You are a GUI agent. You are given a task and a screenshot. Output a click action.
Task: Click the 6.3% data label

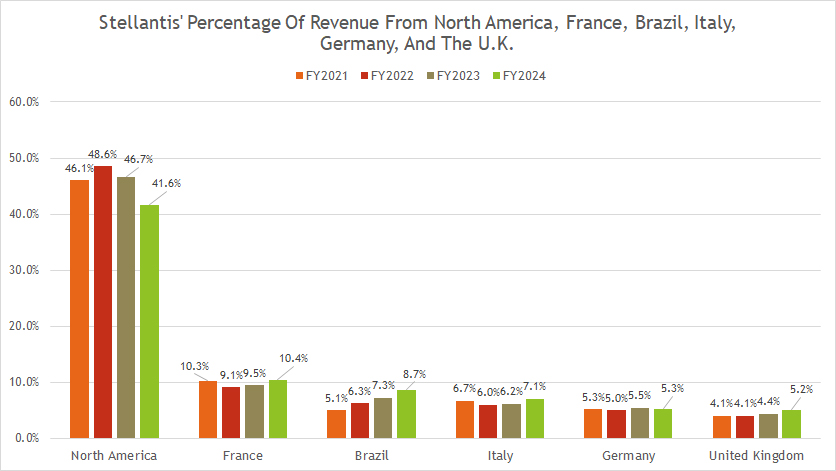pos(359,392)
